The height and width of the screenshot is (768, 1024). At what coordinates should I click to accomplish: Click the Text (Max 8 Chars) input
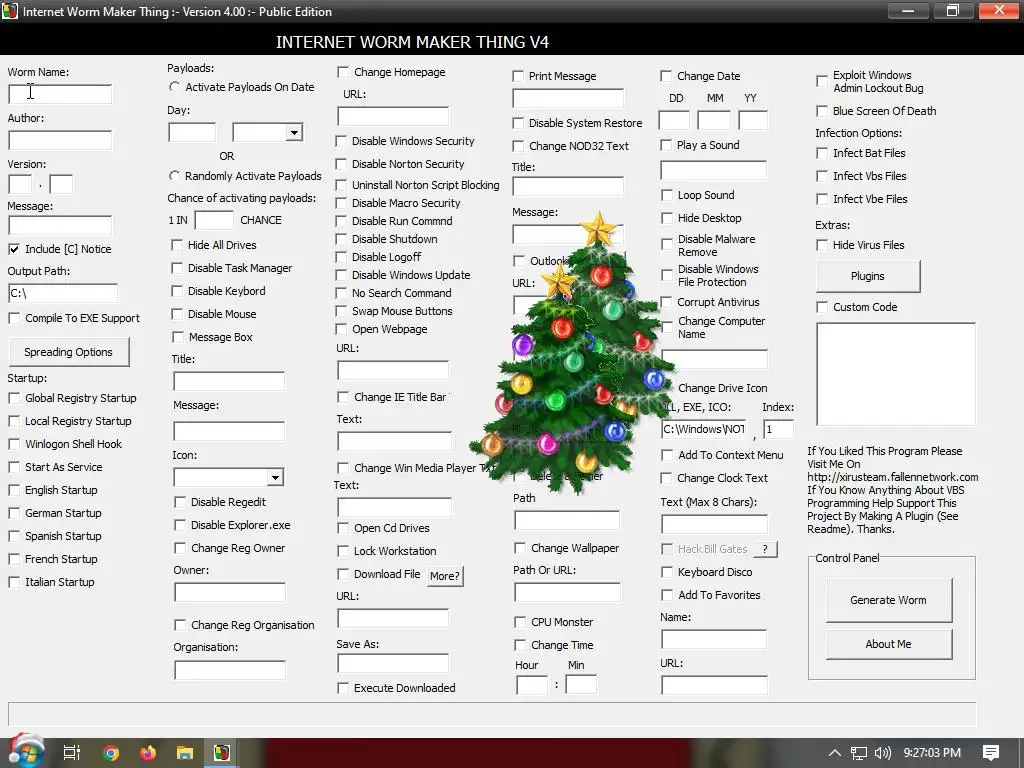click(714, 524)
